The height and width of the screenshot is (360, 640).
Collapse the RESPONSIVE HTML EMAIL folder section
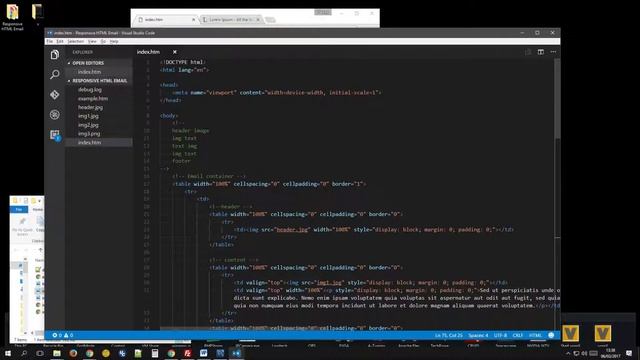[x=100, y=81]
